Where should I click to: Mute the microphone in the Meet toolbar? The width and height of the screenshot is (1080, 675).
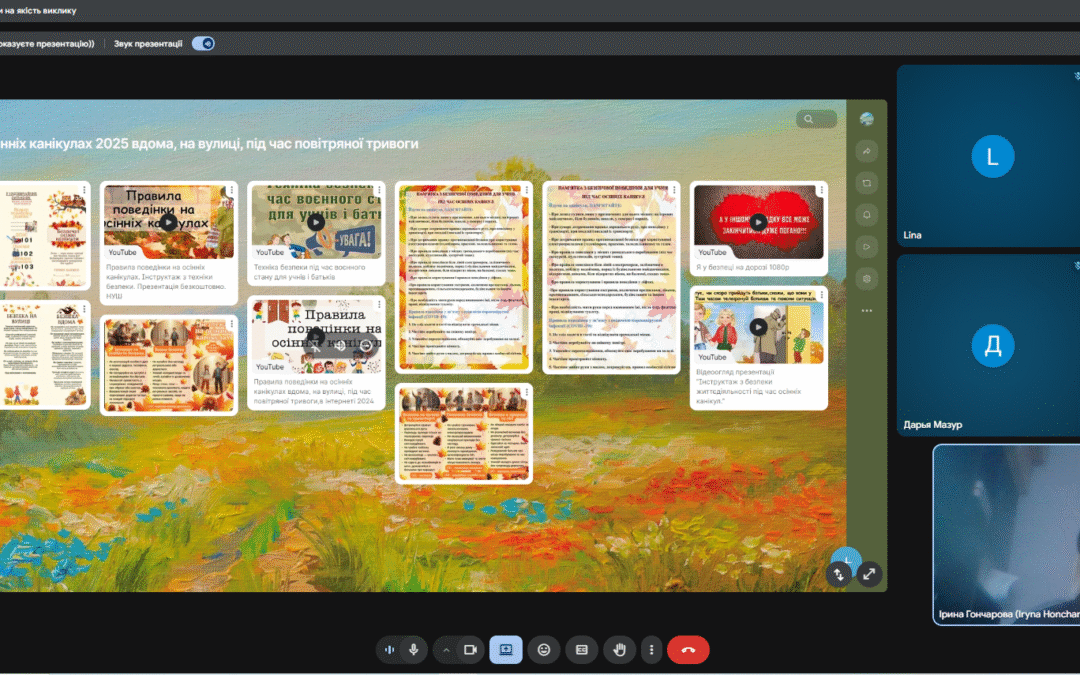pos(413,650)
